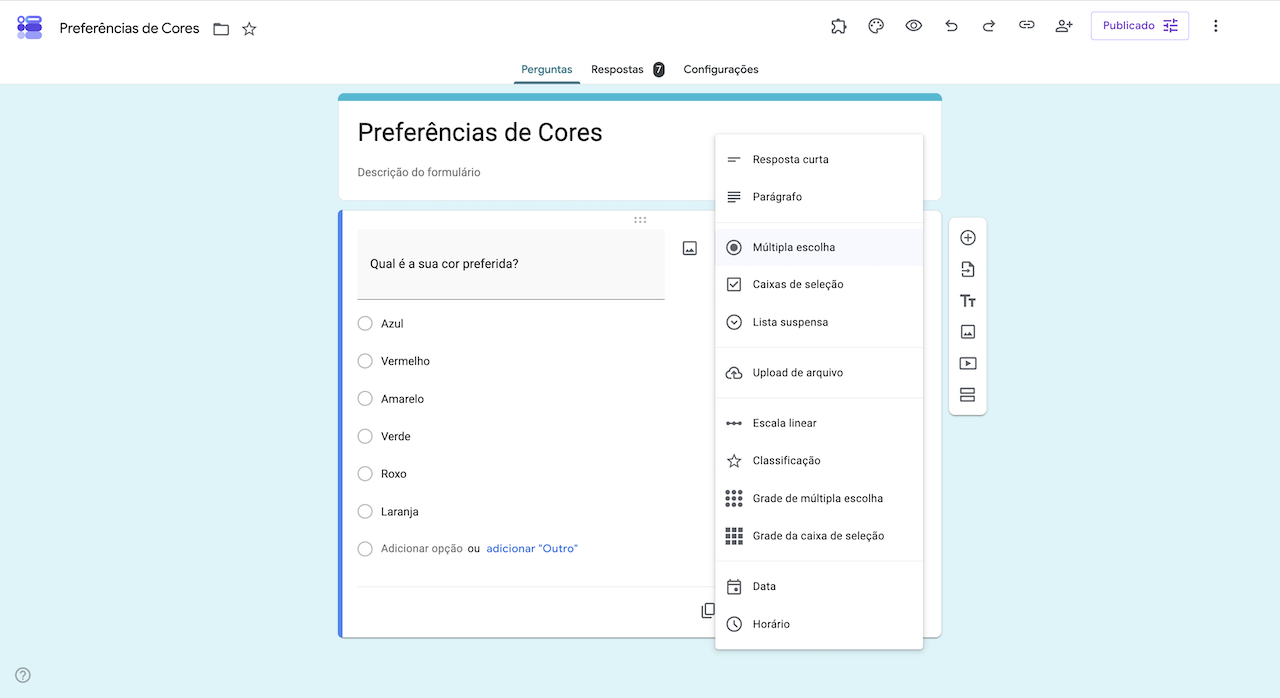
Task: Edit the Verde option text
Action: pyautogui.click(x=396, y=436)
